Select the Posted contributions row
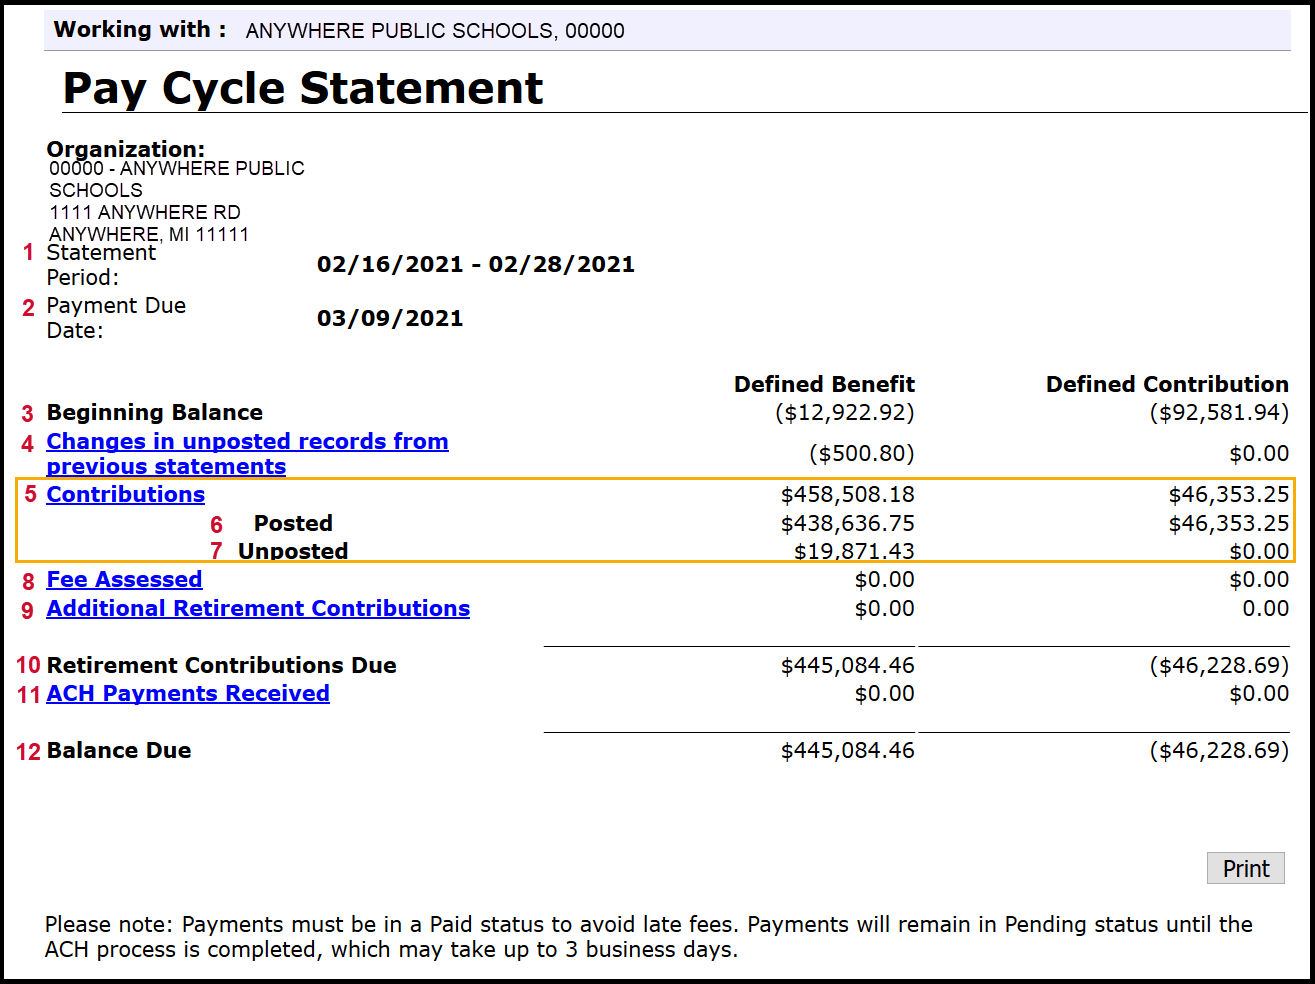1315x984 pixels. (292, 523)
